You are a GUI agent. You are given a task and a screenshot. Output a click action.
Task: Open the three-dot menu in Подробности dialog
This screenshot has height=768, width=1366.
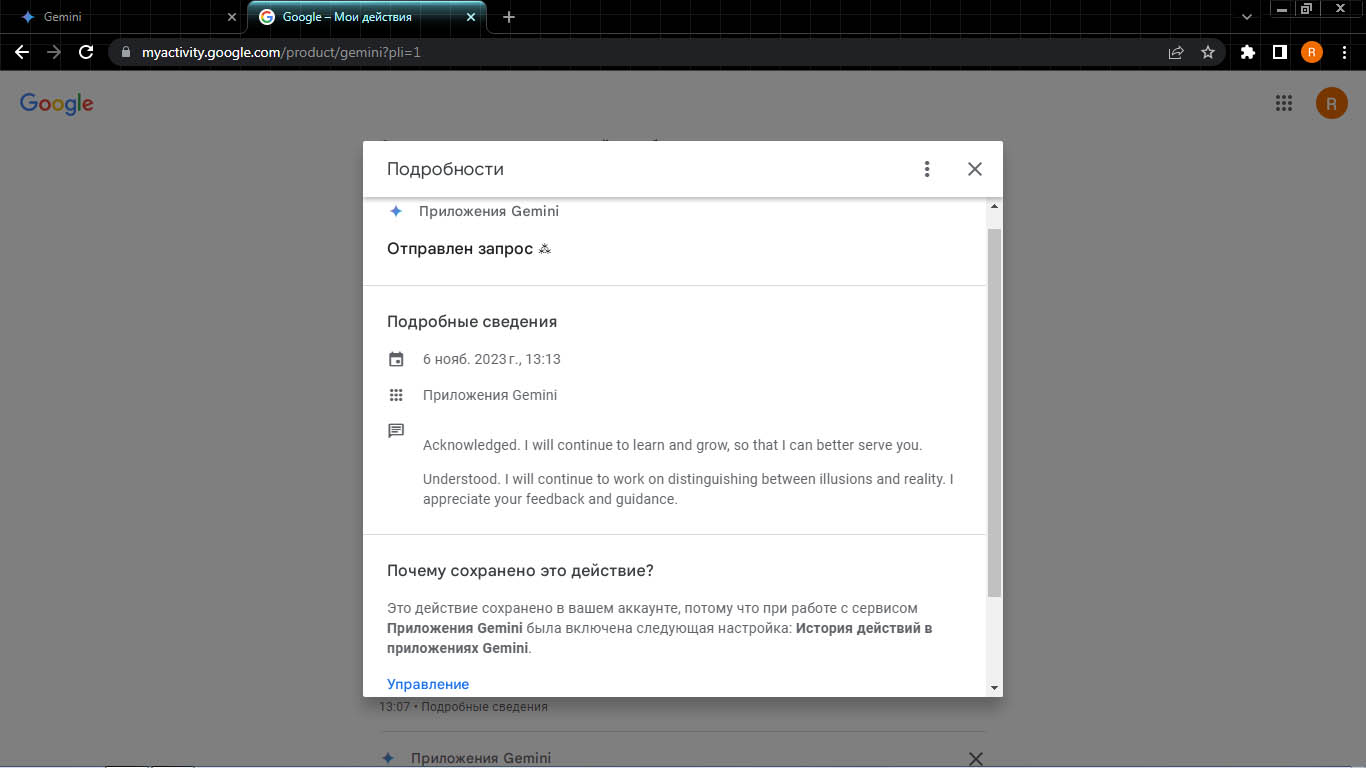[927, 169]
